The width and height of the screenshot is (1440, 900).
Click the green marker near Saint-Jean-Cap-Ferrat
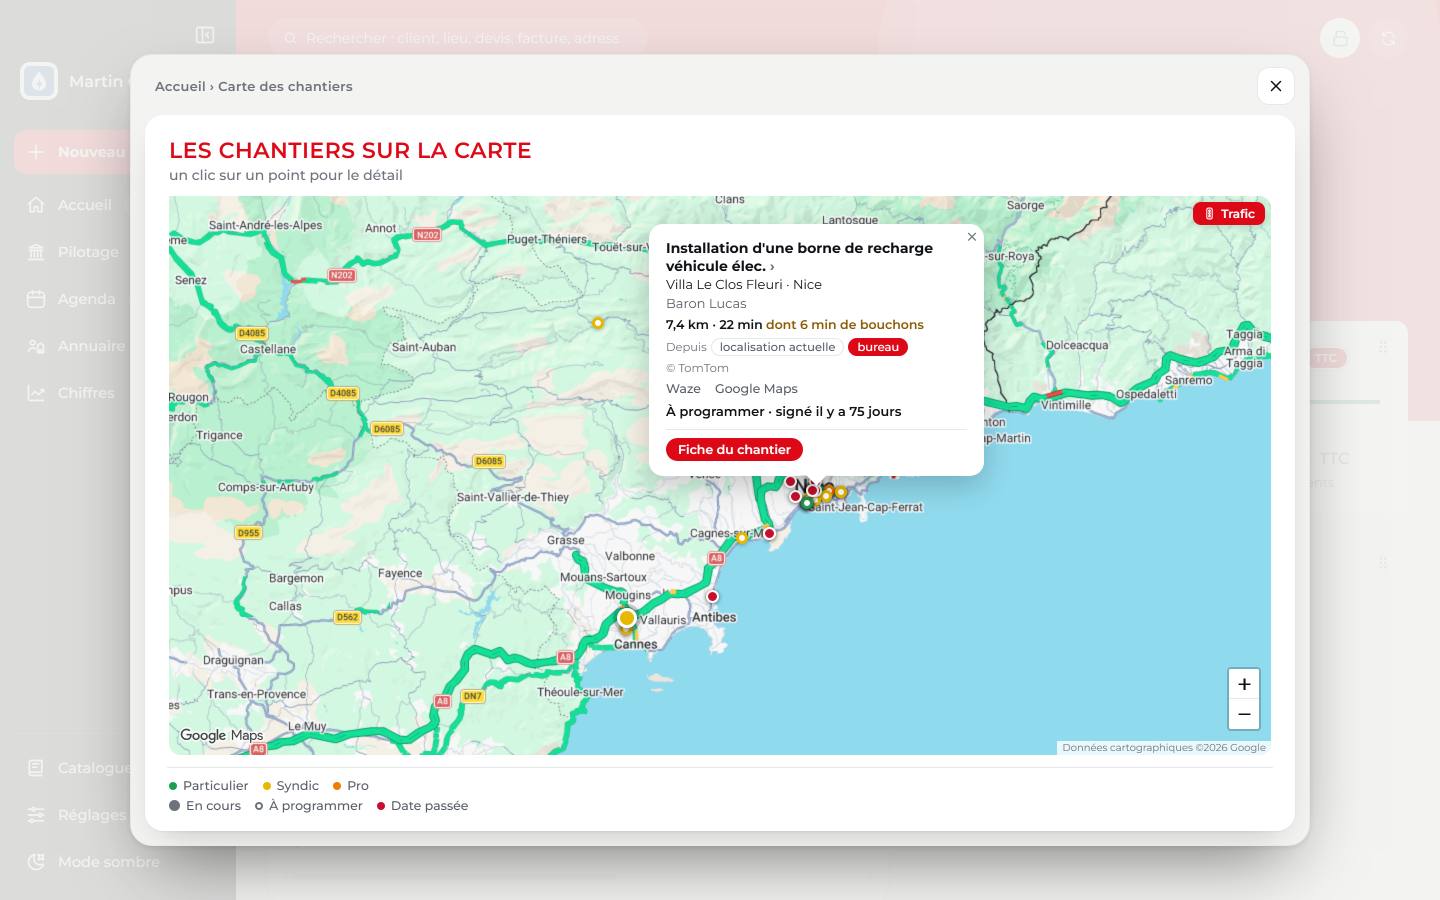[806, 503]
